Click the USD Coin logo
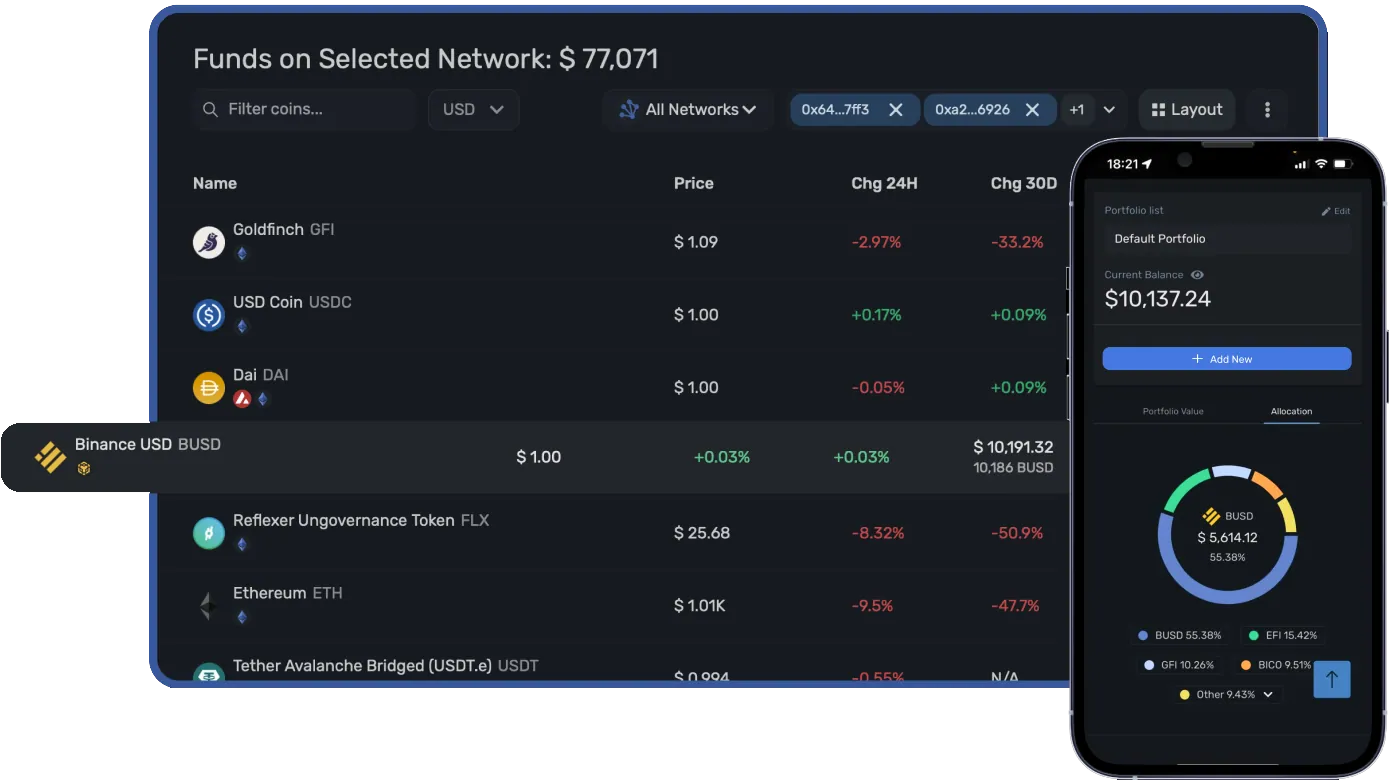Screen dimensions: 1389x780 pyautogui.click(x=208, y=314)
